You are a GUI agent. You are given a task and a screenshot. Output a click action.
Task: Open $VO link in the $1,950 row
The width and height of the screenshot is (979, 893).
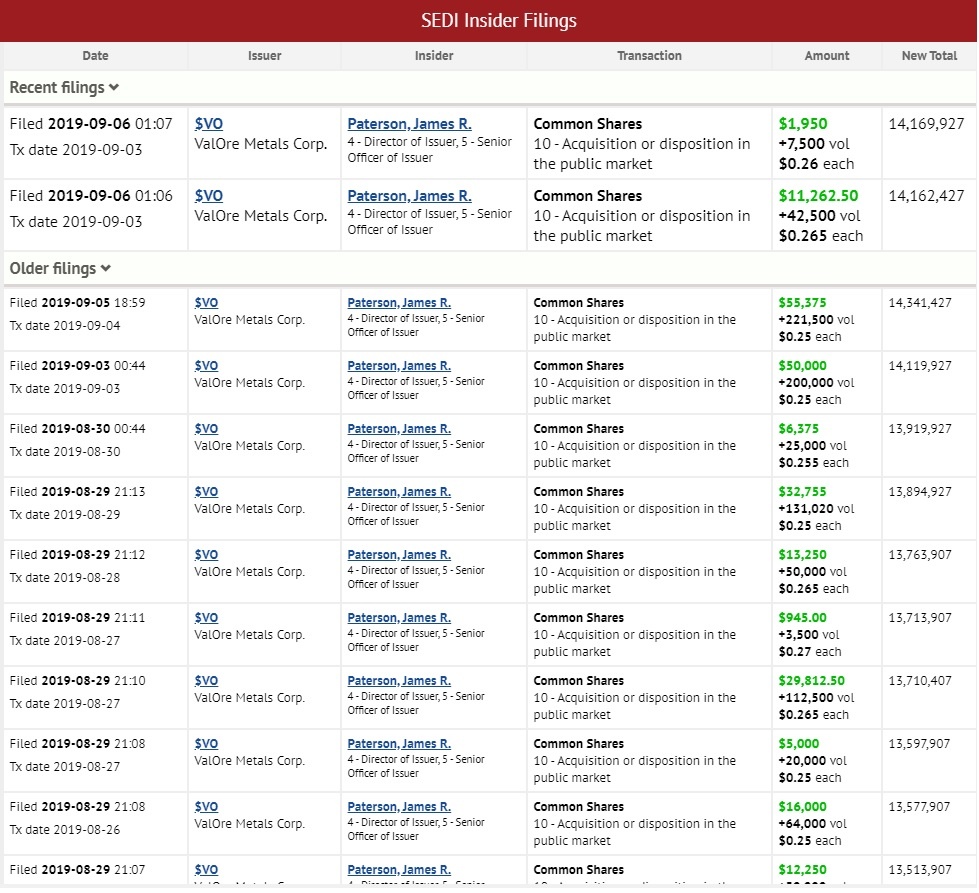[x=209, y=124]
